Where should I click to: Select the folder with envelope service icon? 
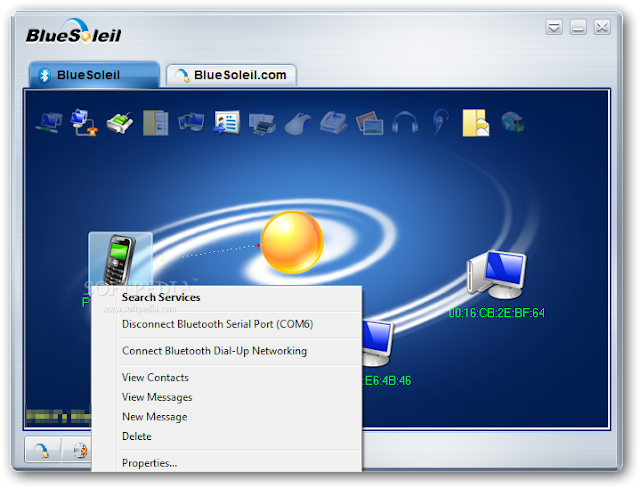click(x=476, y=122)
